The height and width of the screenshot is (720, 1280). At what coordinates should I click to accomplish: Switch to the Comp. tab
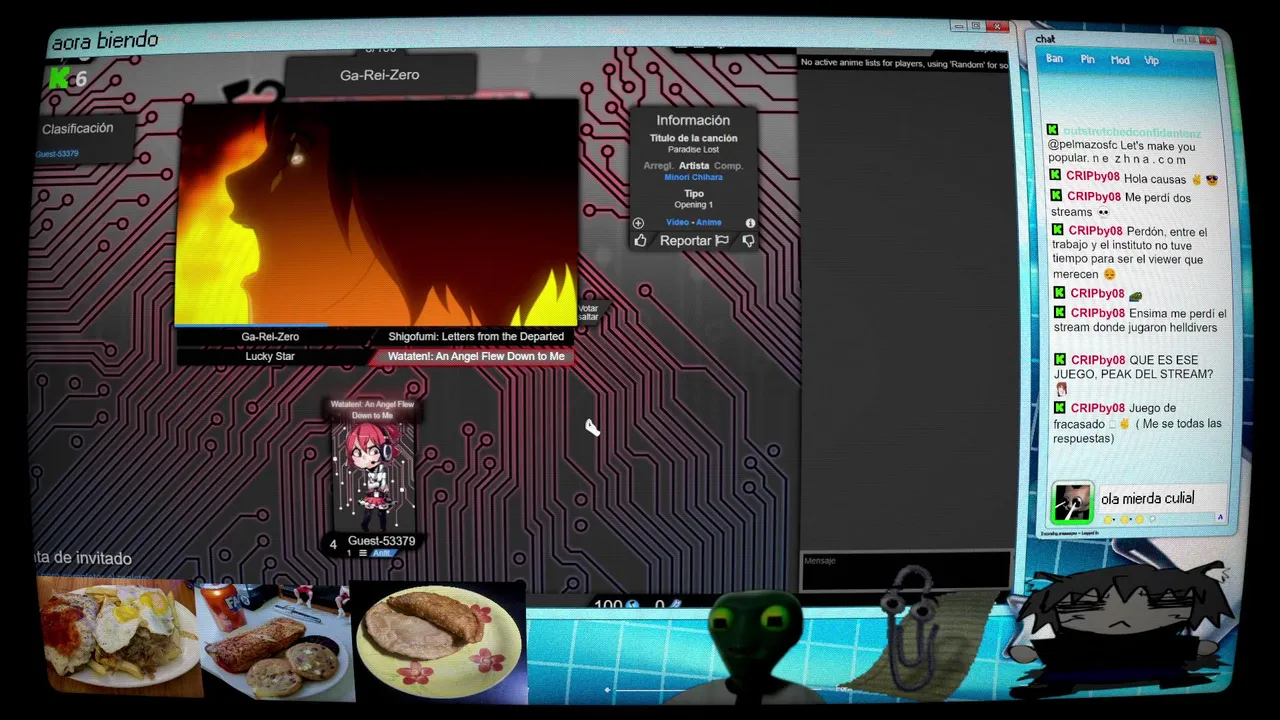click(728, 166)
